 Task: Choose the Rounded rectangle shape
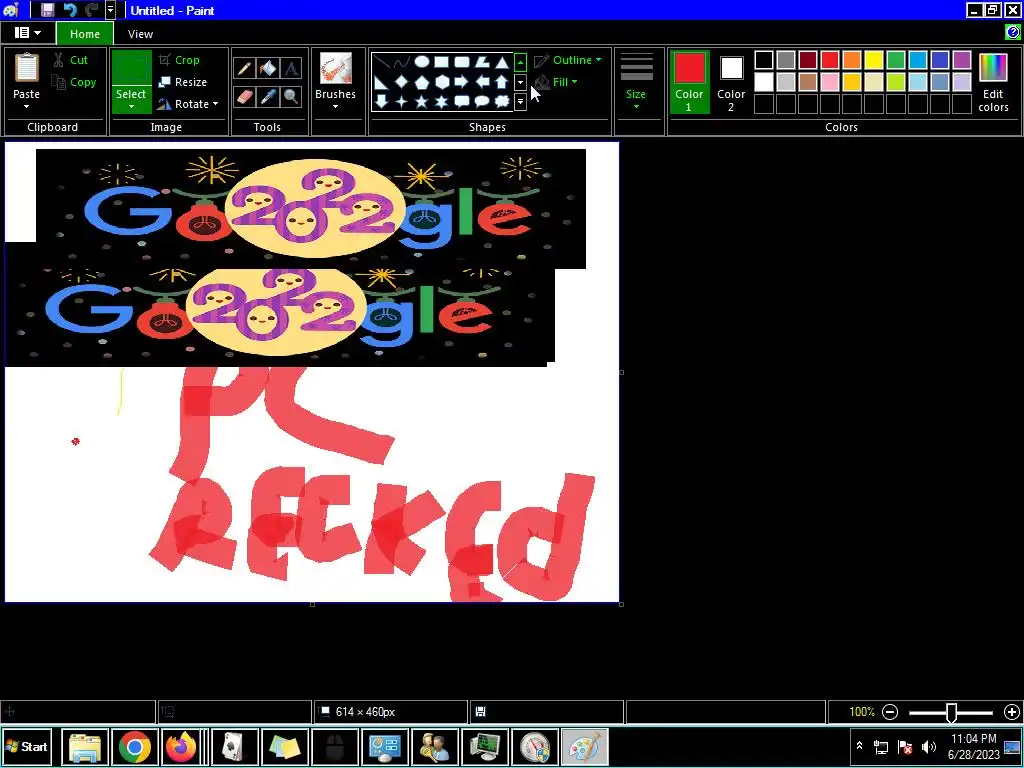(x=462, y=62)
